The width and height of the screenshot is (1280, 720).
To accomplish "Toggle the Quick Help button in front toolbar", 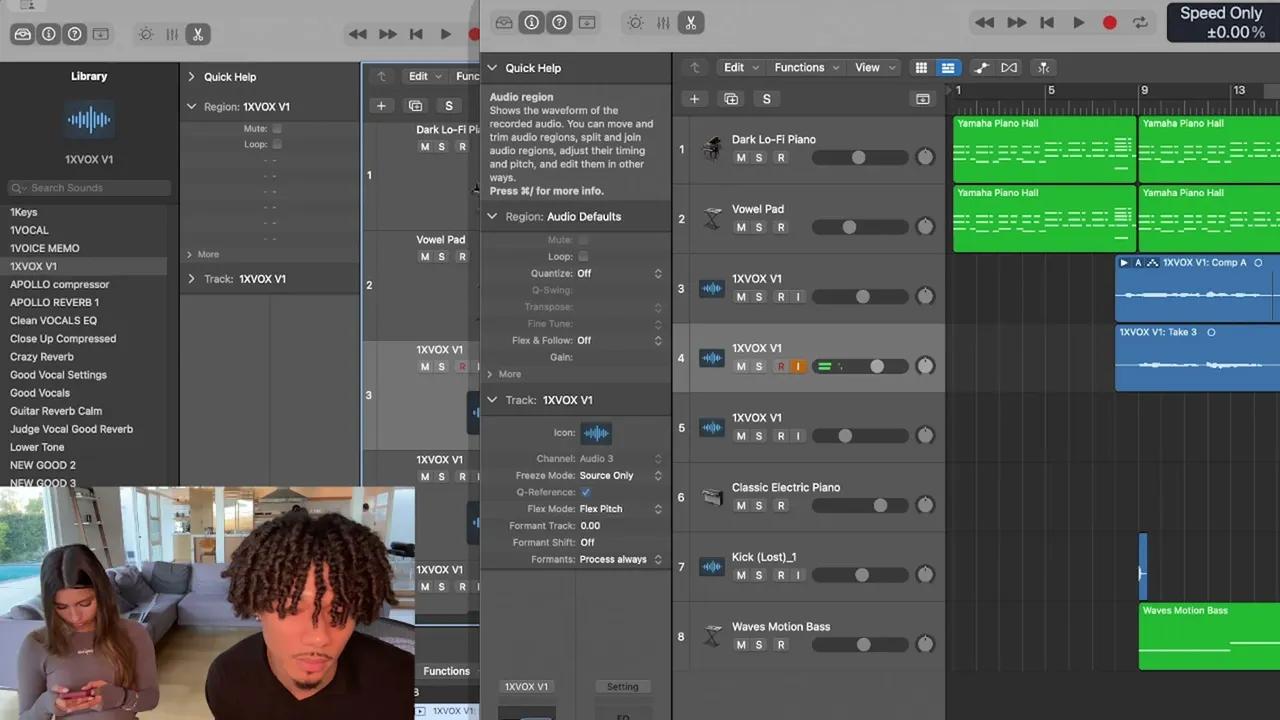I will [x=559, y=22].
